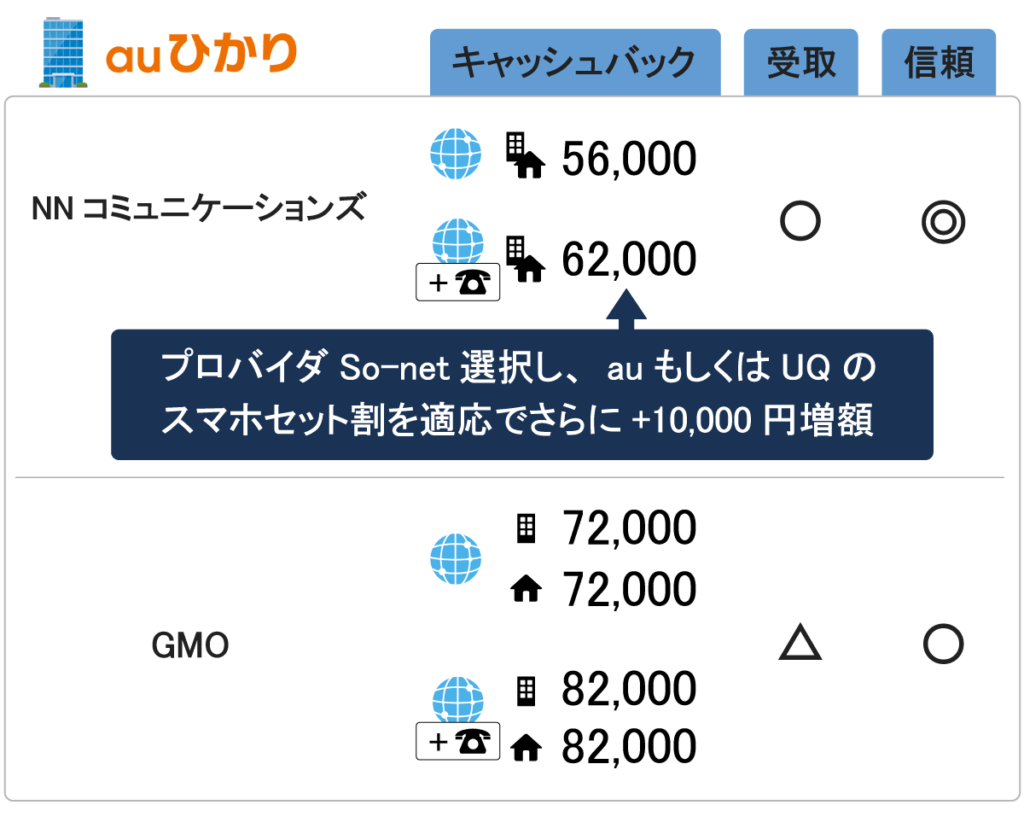Click the apartment building icon next to 82,000
The width and height of the screenshot is (1024, 834).
(526, 691)
